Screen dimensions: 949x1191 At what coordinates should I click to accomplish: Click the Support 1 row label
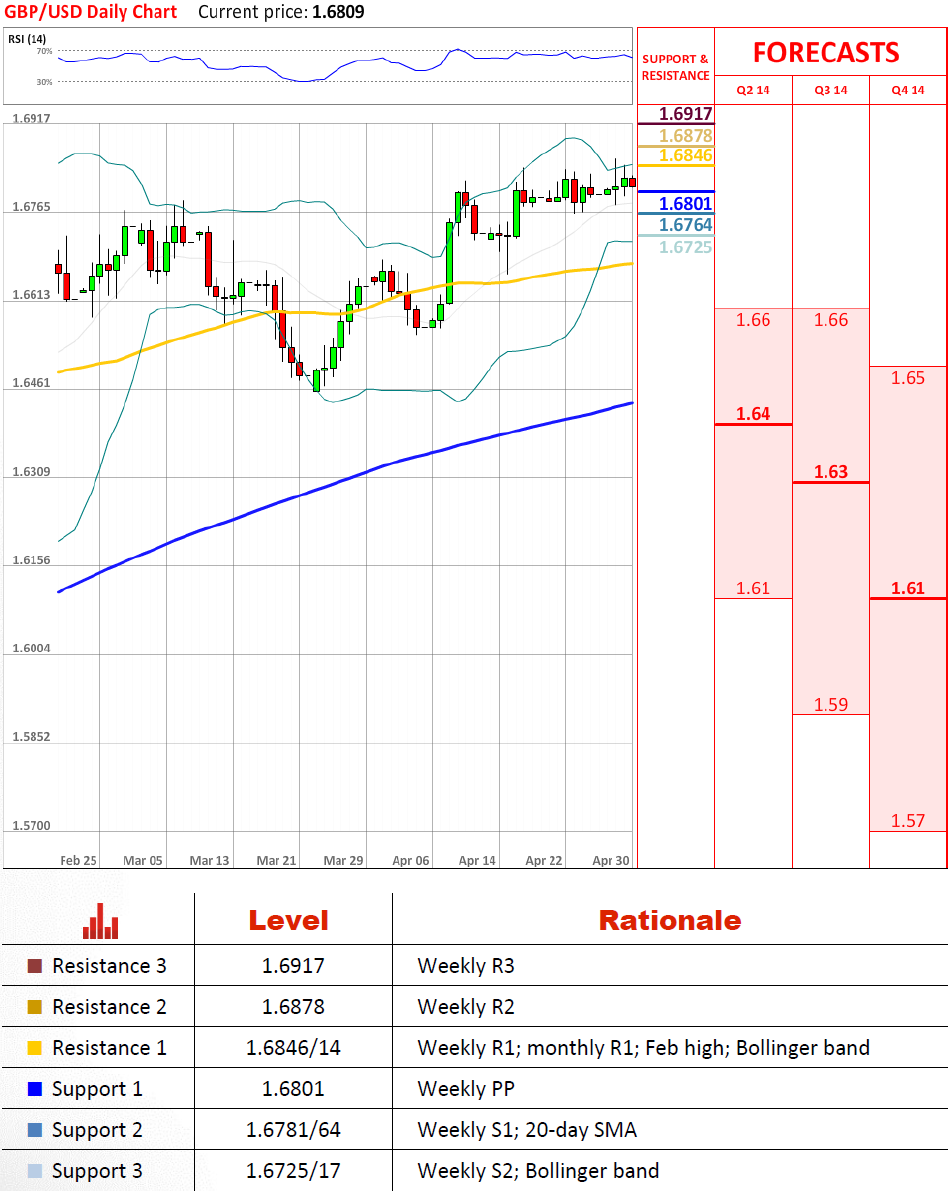97,1089
